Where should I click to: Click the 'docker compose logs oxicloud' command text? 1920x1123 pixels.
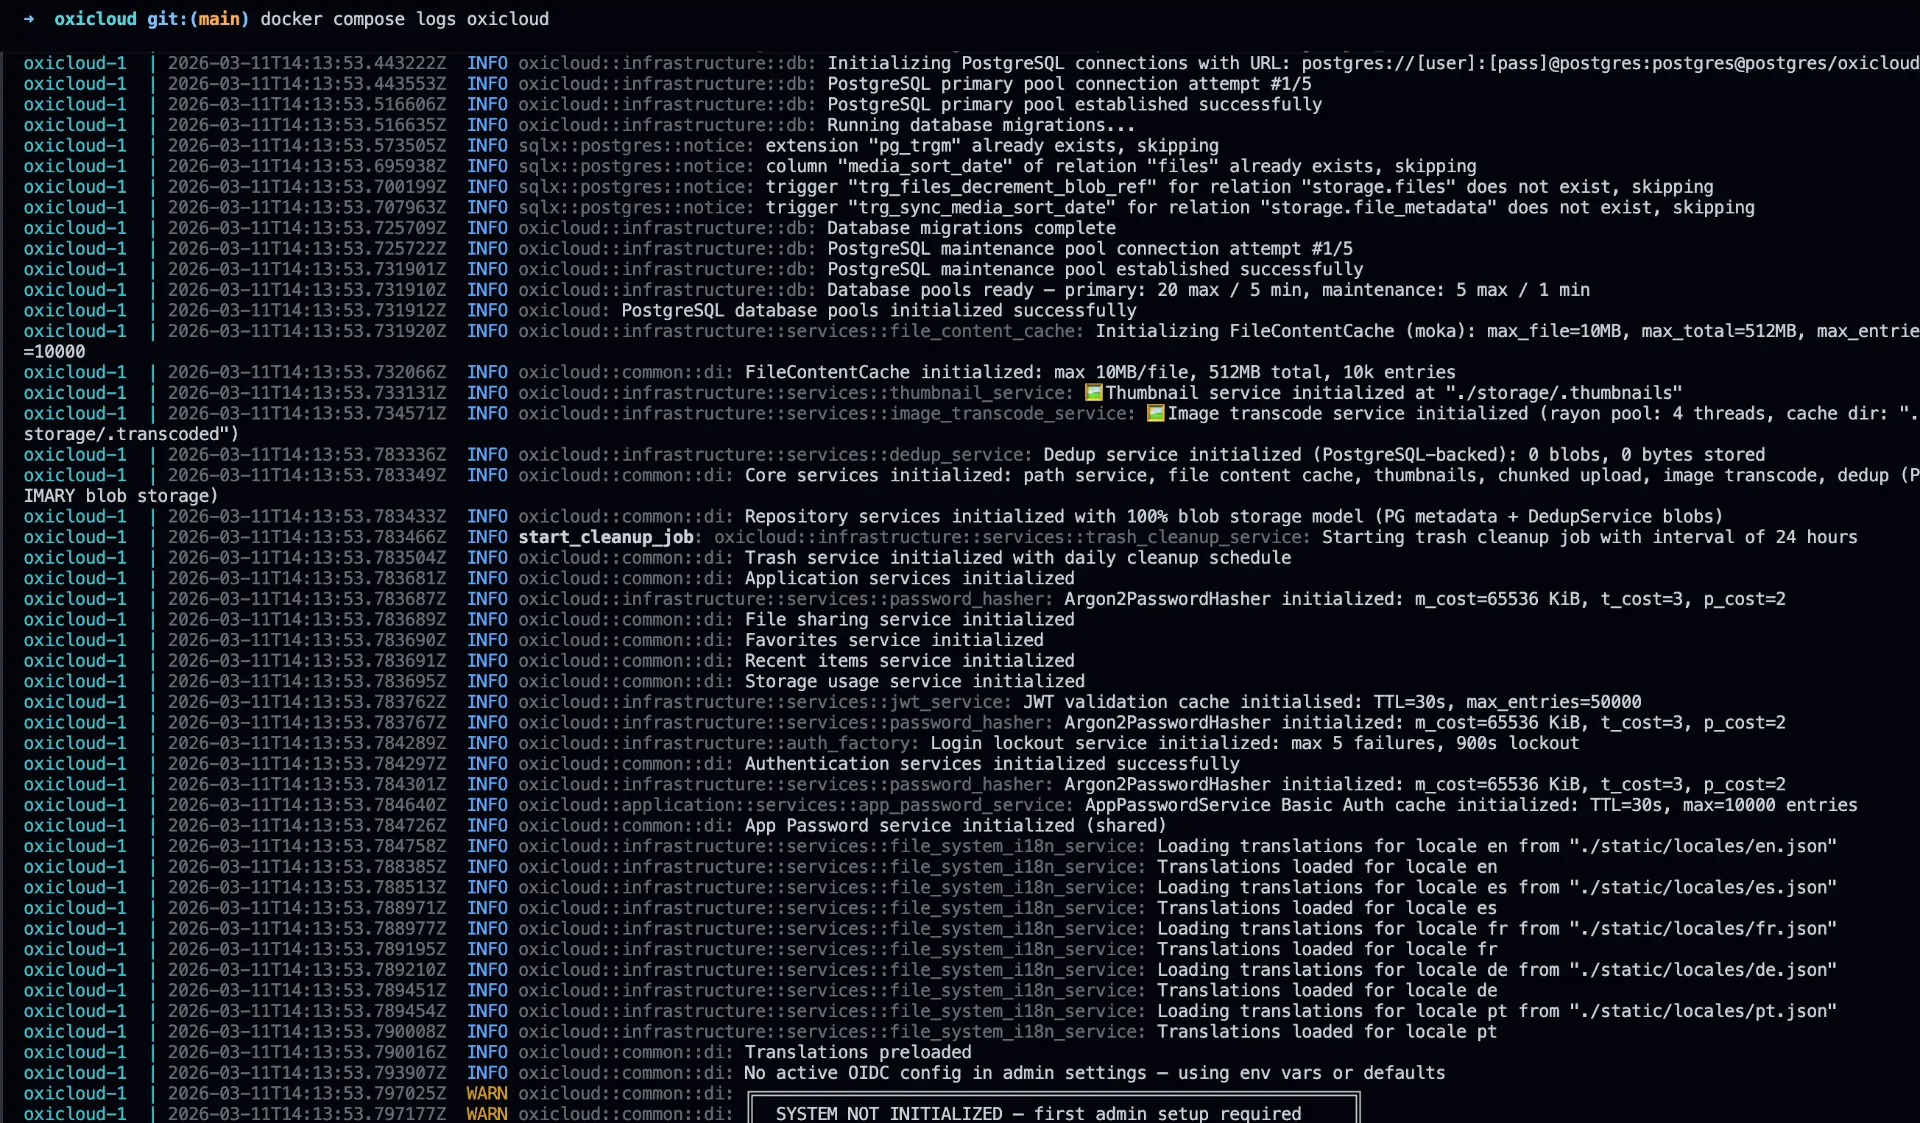coord(404,18)
